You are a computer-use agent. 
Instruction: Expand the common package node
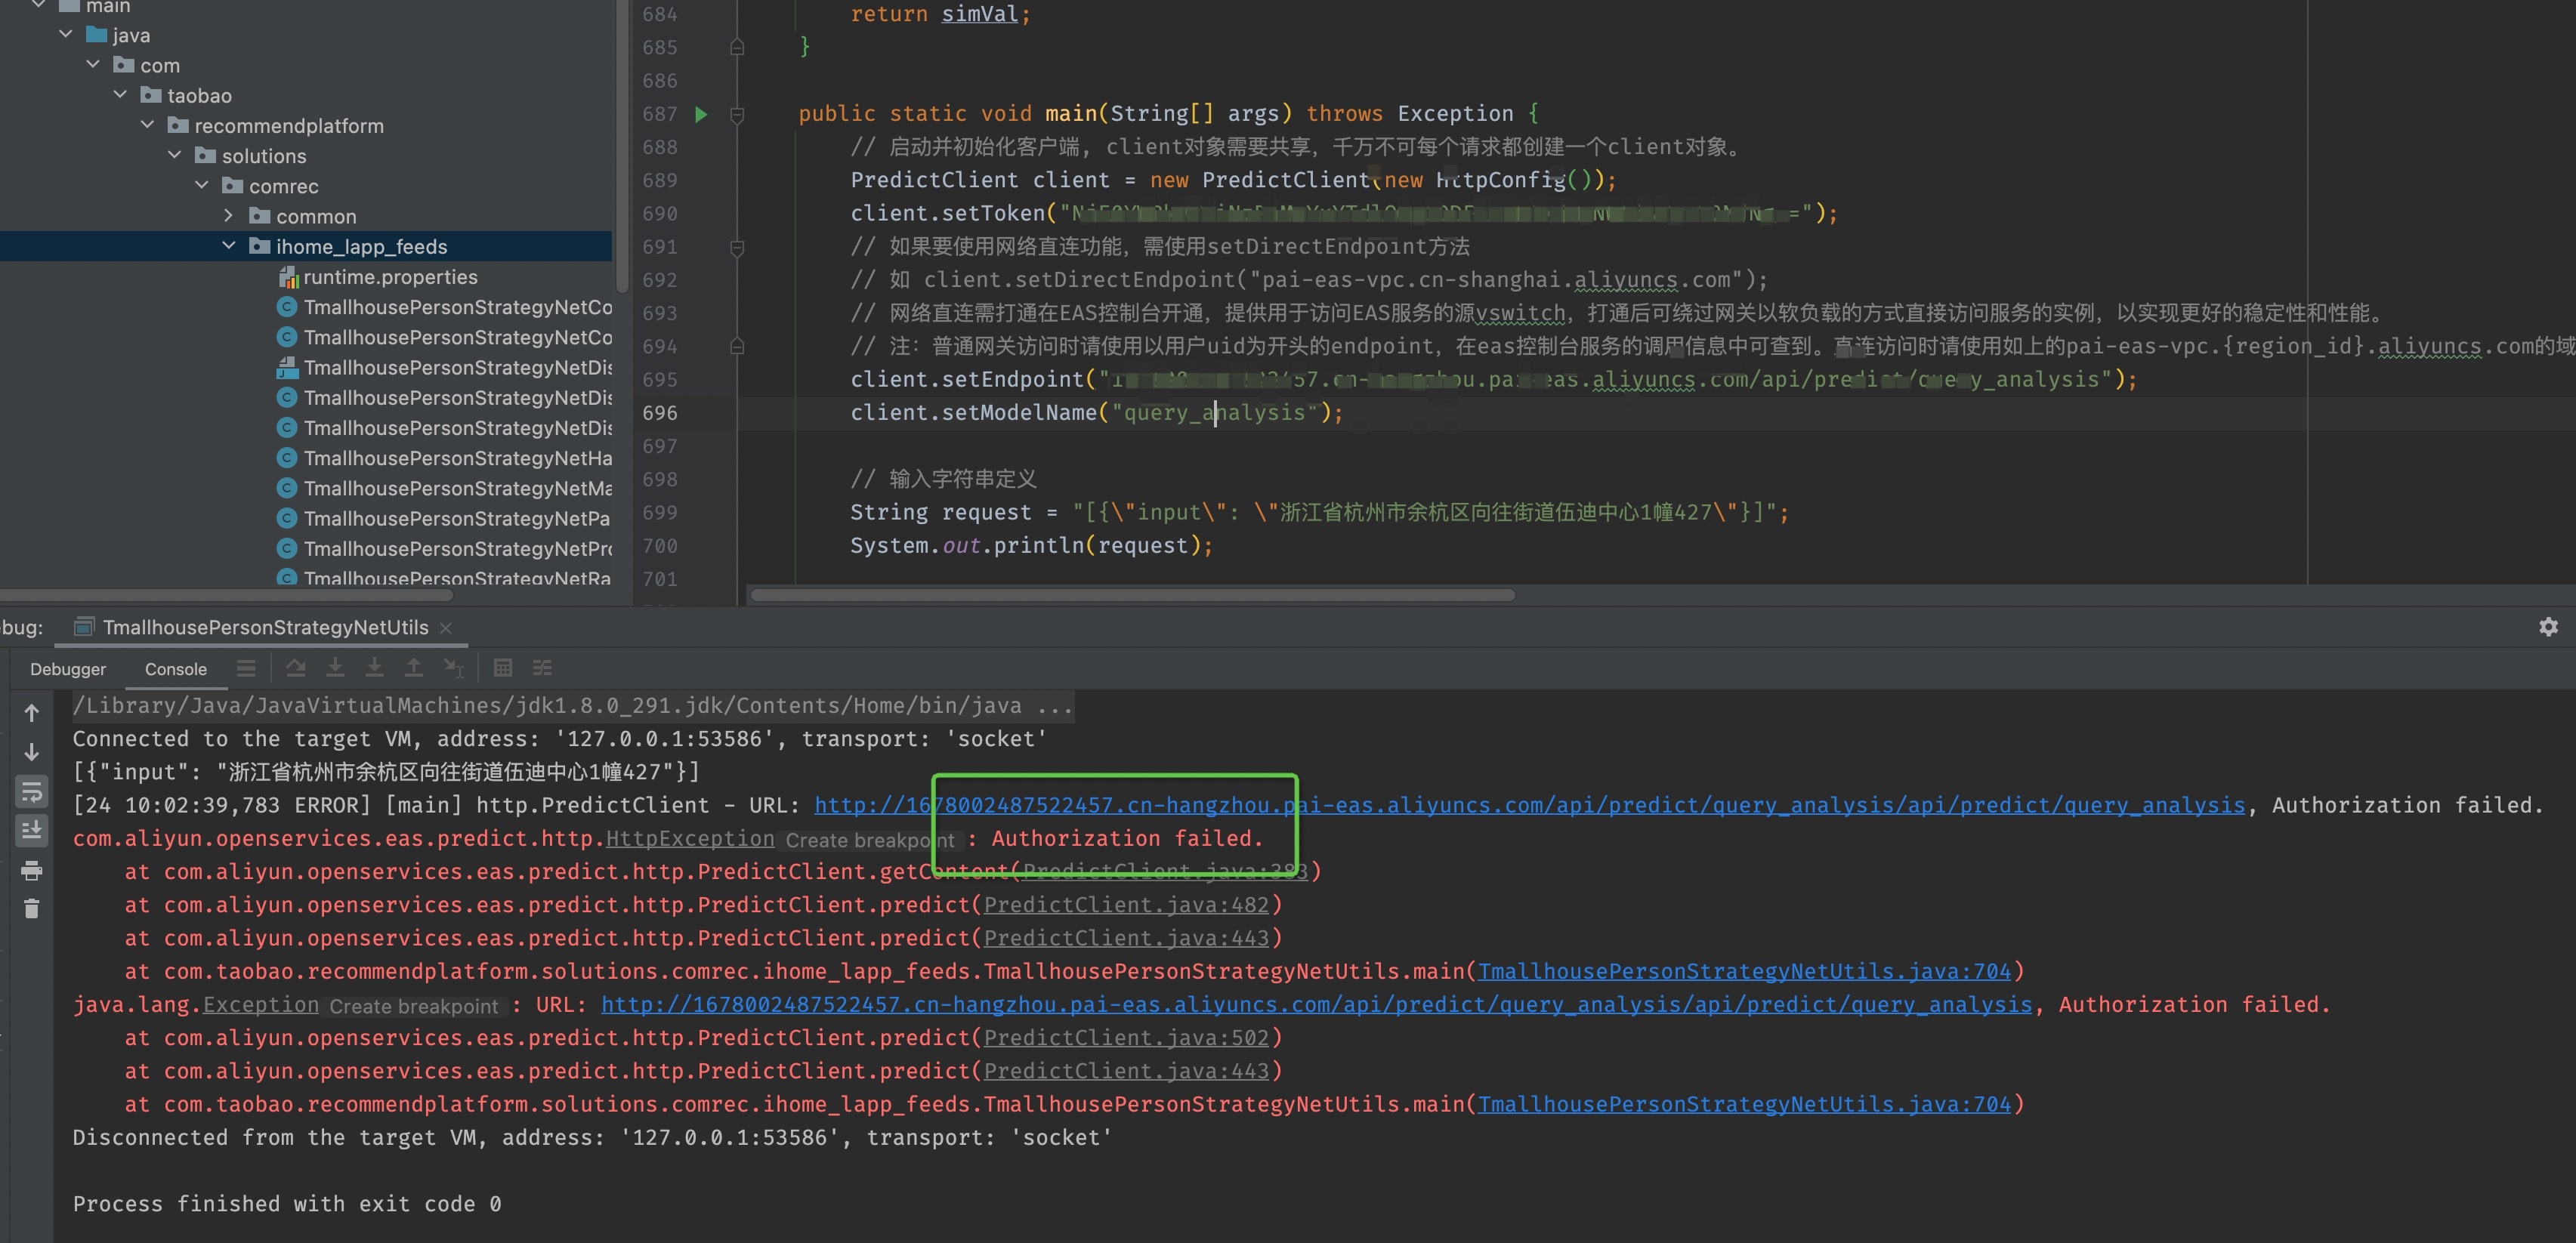[229, 216]
